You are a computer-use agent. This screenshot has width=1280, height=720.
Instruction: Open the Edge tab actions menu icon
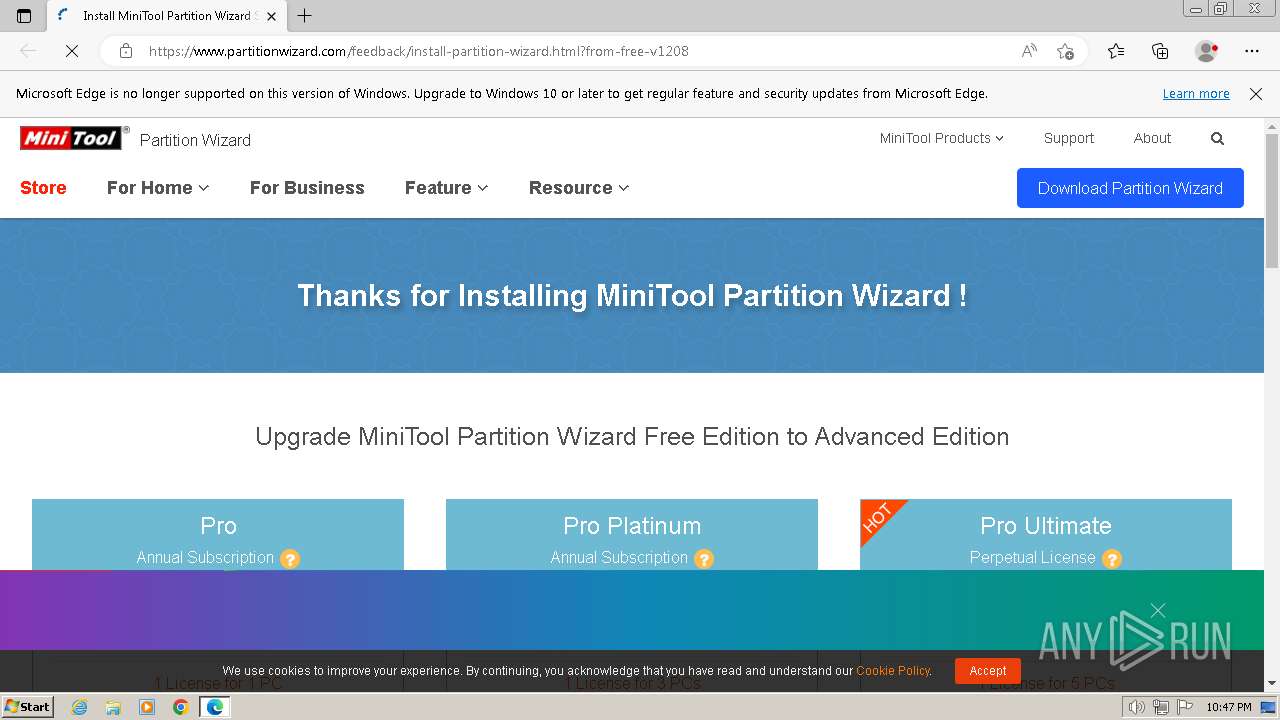[x=24, y=16]
